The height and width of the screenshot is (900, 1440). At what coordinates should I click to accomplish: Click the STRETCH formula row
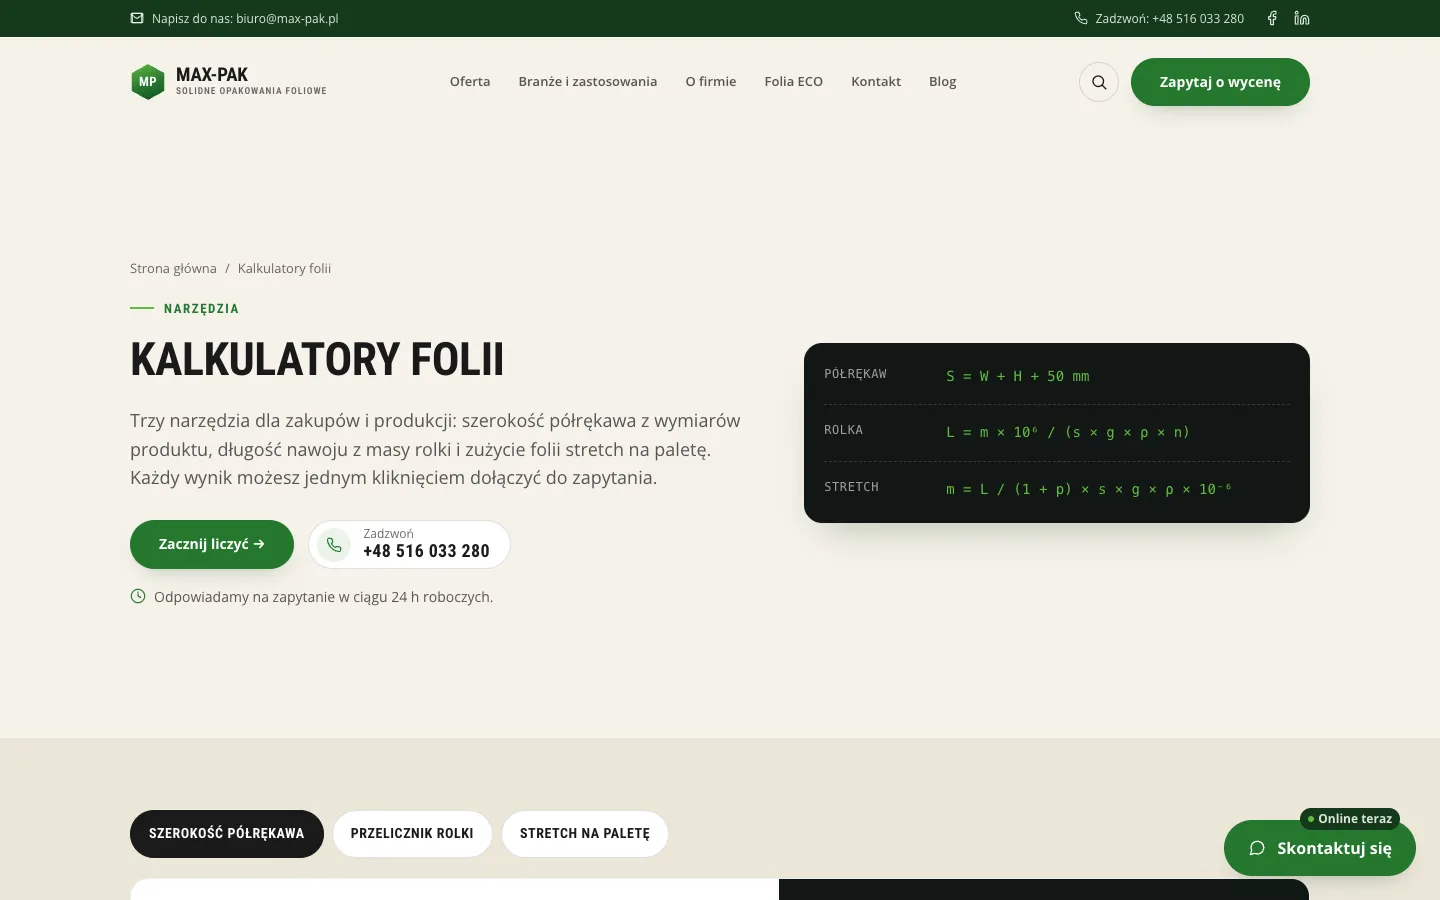pyautogui.click(x=1057, y=489)
